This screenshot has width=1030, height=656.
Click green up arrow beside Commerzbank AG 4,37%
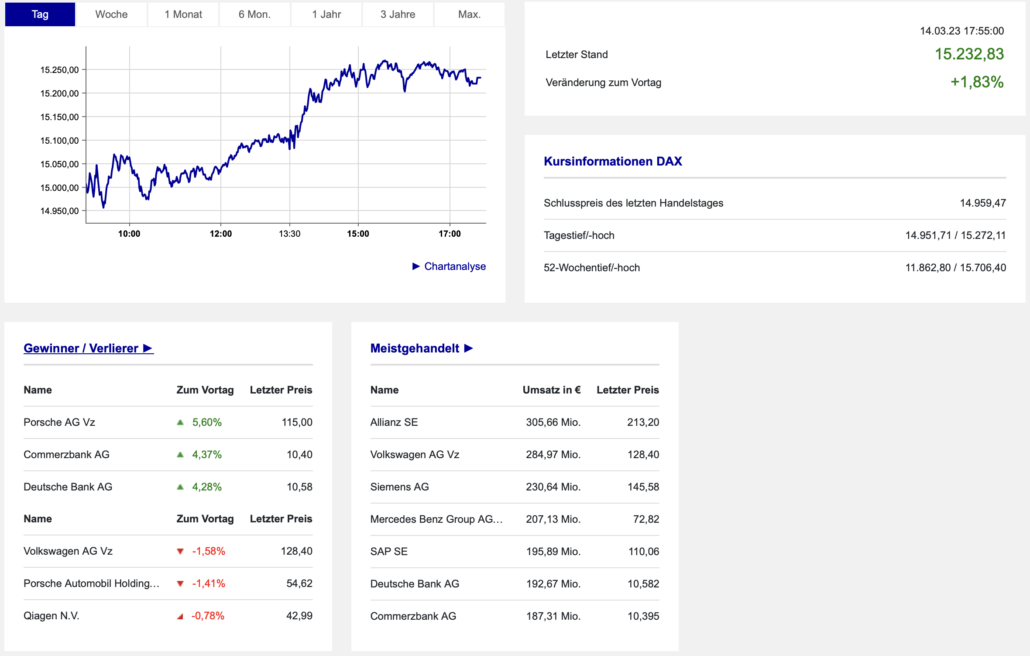tap(180, 454)
